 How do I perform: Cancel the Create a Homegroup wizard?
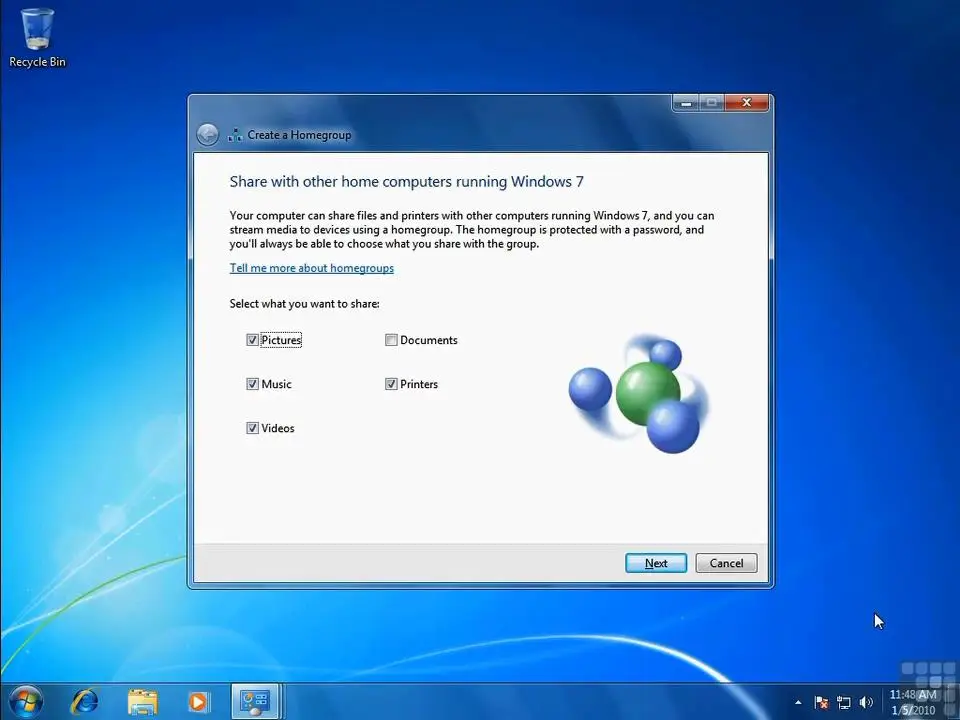(x=726, y=563)
